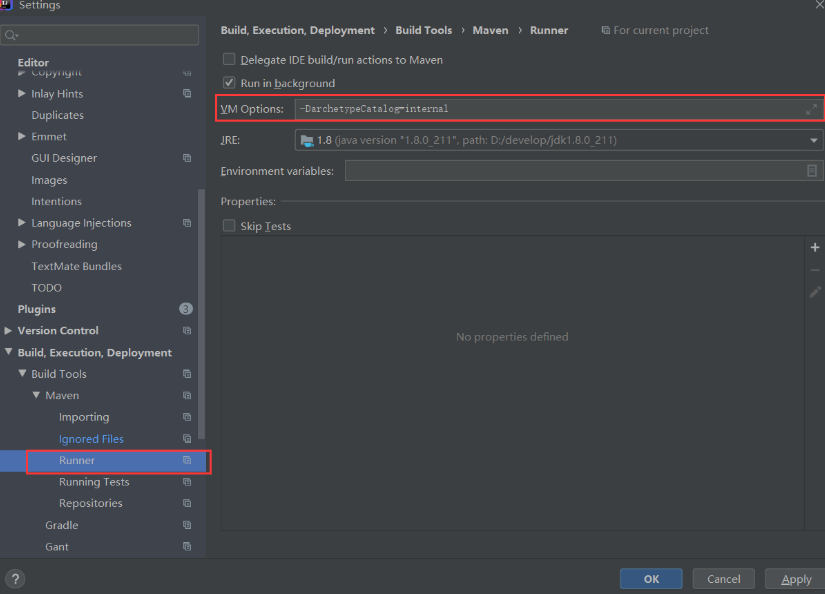Open Importing under Maven
The width and height of the screenshot is (825, 594).
pos(84,417)
